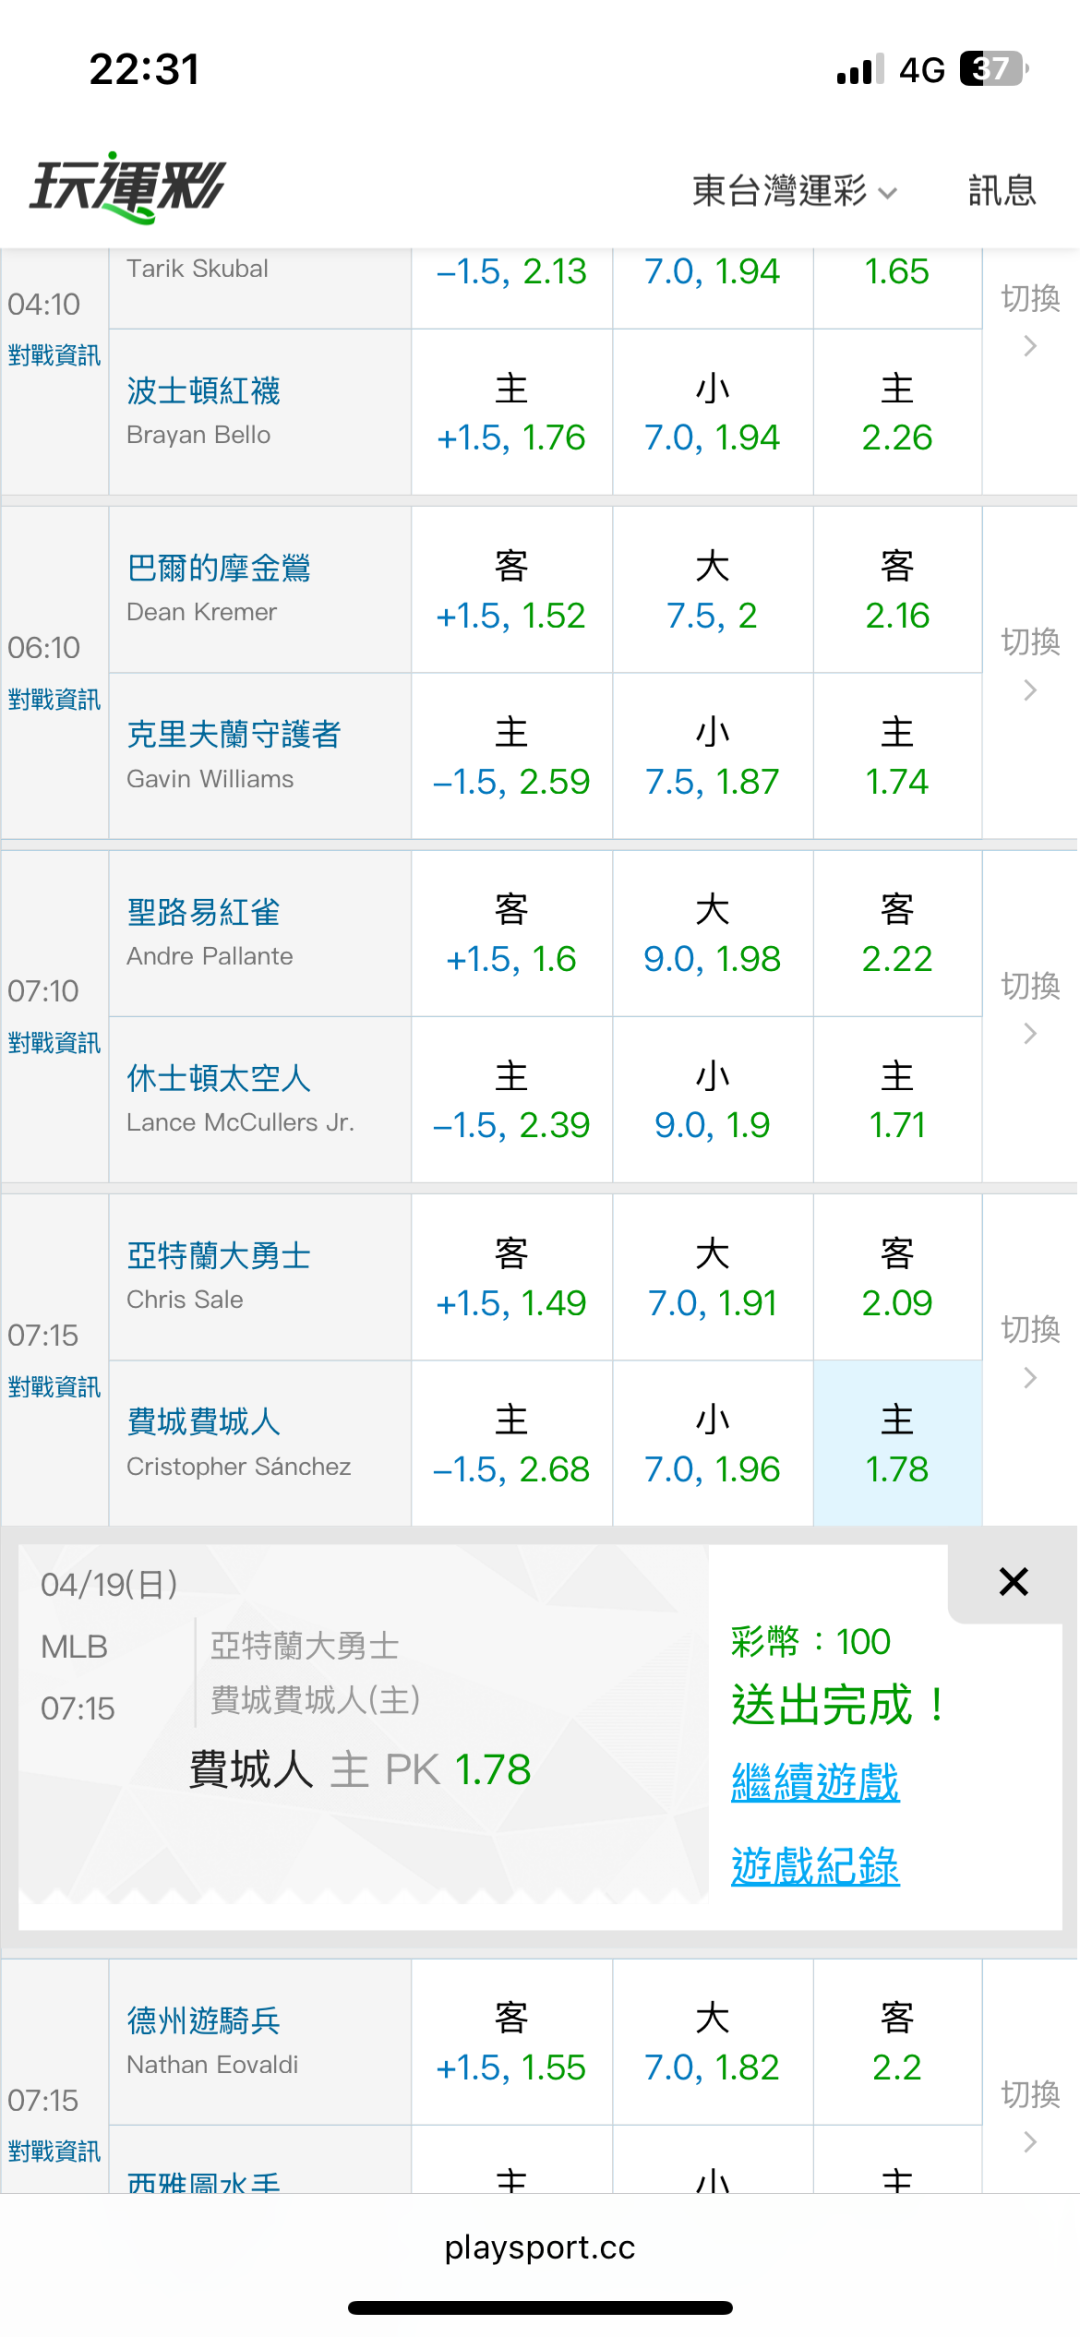Select Astros home moneyline 1.71
1080x2337 pixels.
click(x=897, y=1100)
